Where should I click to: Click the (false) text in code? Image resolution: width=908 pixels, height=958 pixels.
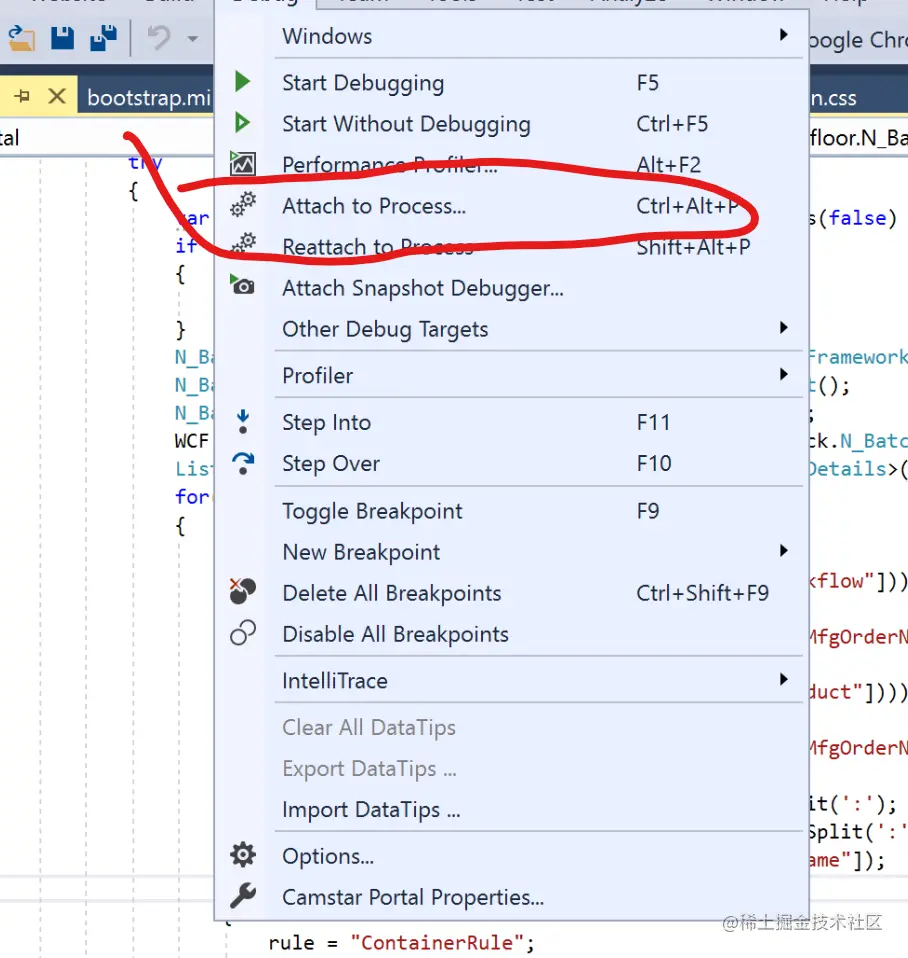click(857, 218)
